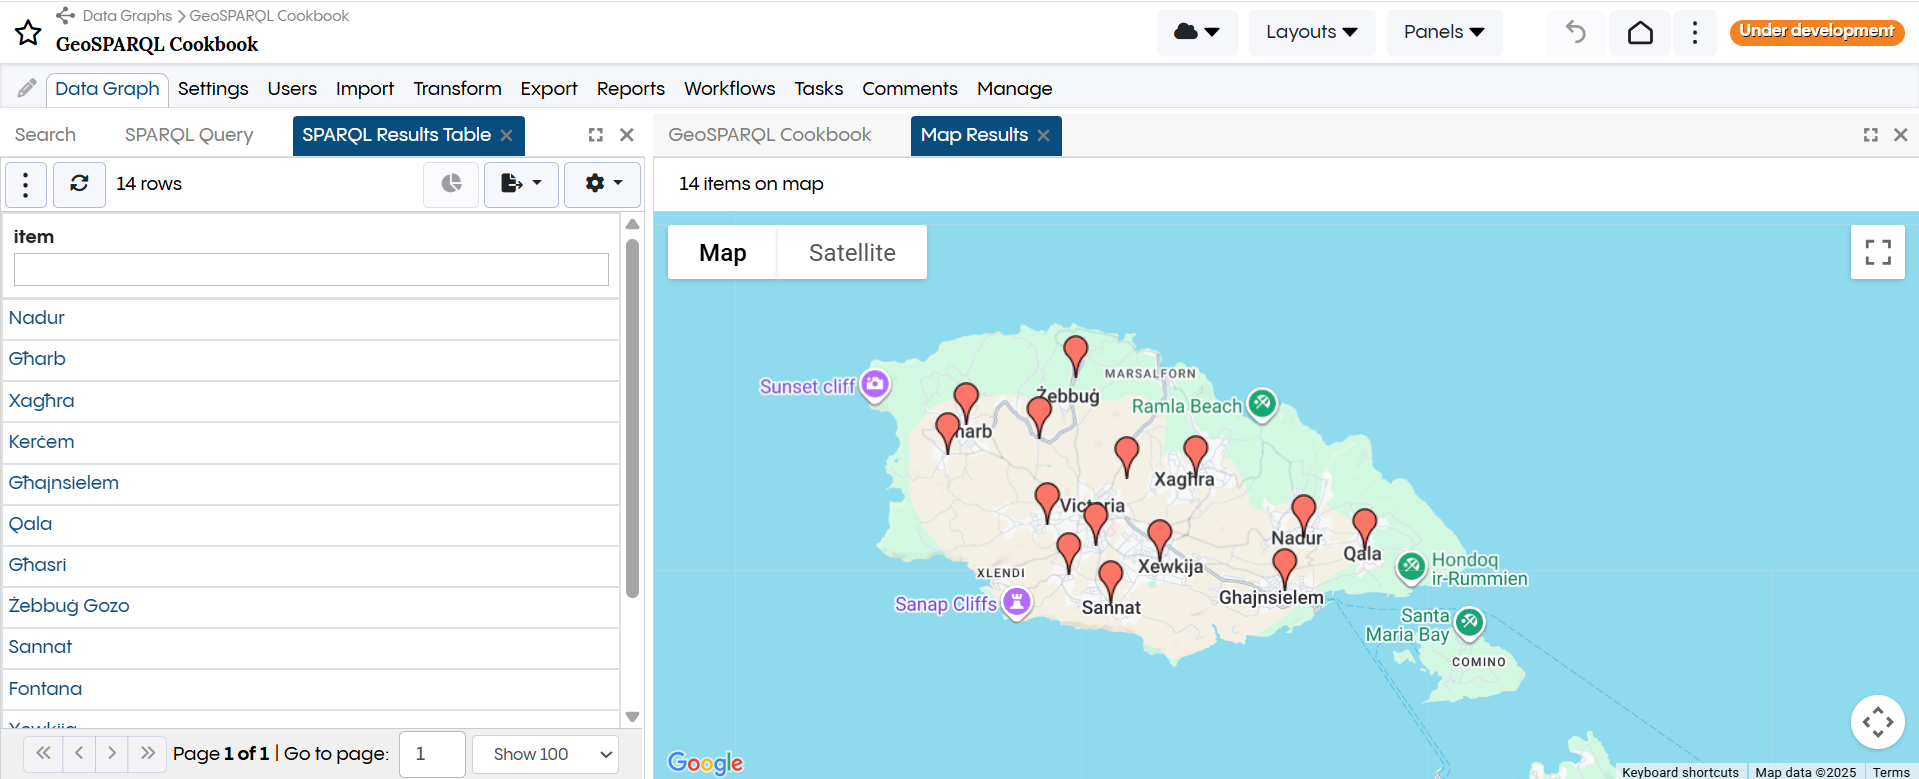Click the undo arrow icon

[1576, 33]
